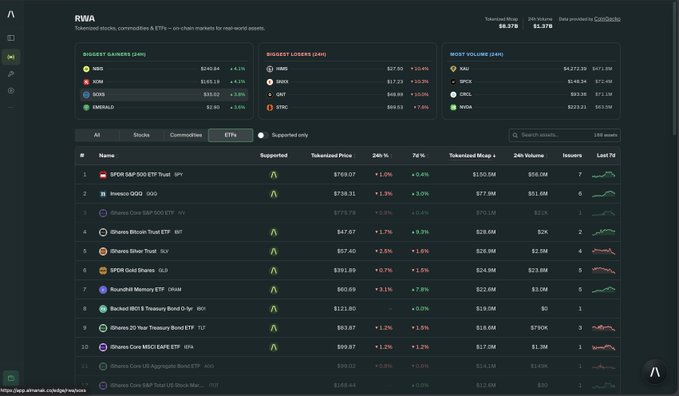Image resolution: width=679 pixels, height=396 pixels.
Task: Click the NBIS token icon in Biggest Gainers
Action: 86,68
